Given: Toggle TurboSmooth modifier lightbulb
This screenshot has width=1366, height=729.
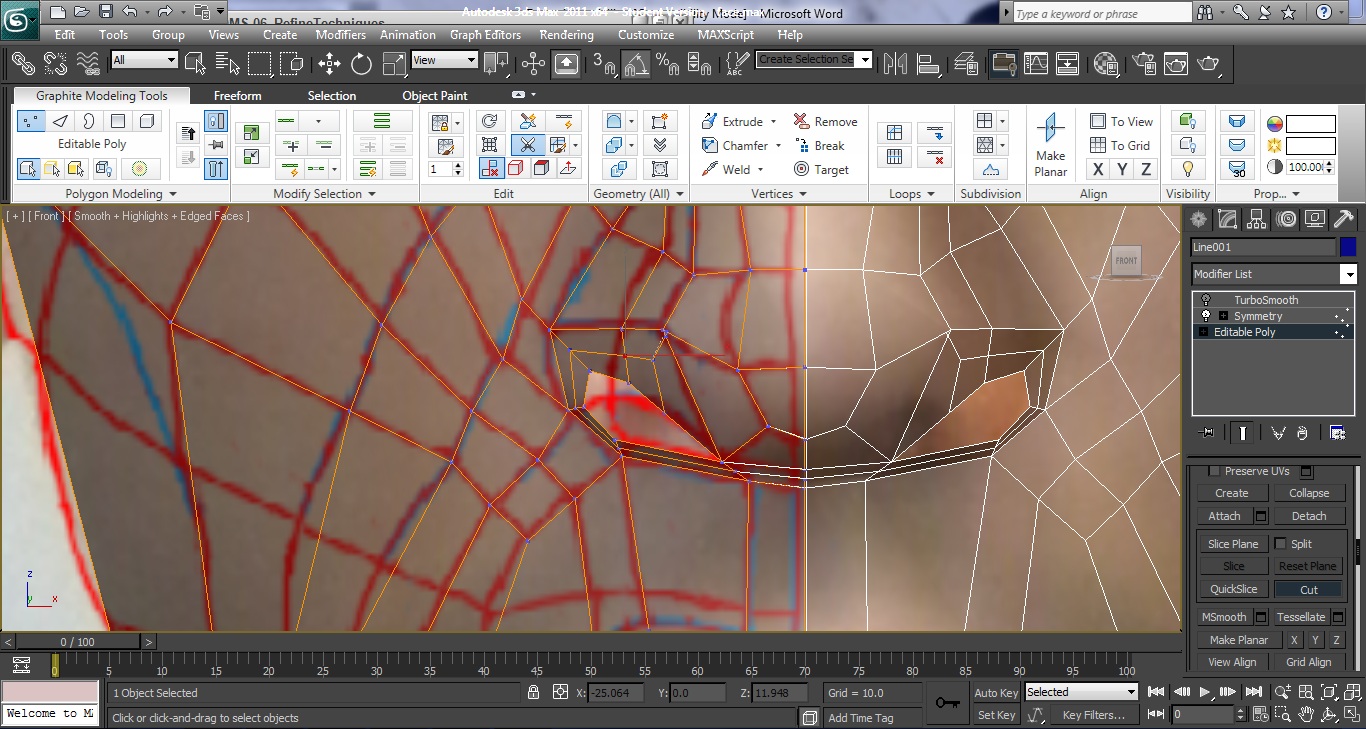Looking at the screenshot, I should pyautogui.click(x=1206, y=300).
